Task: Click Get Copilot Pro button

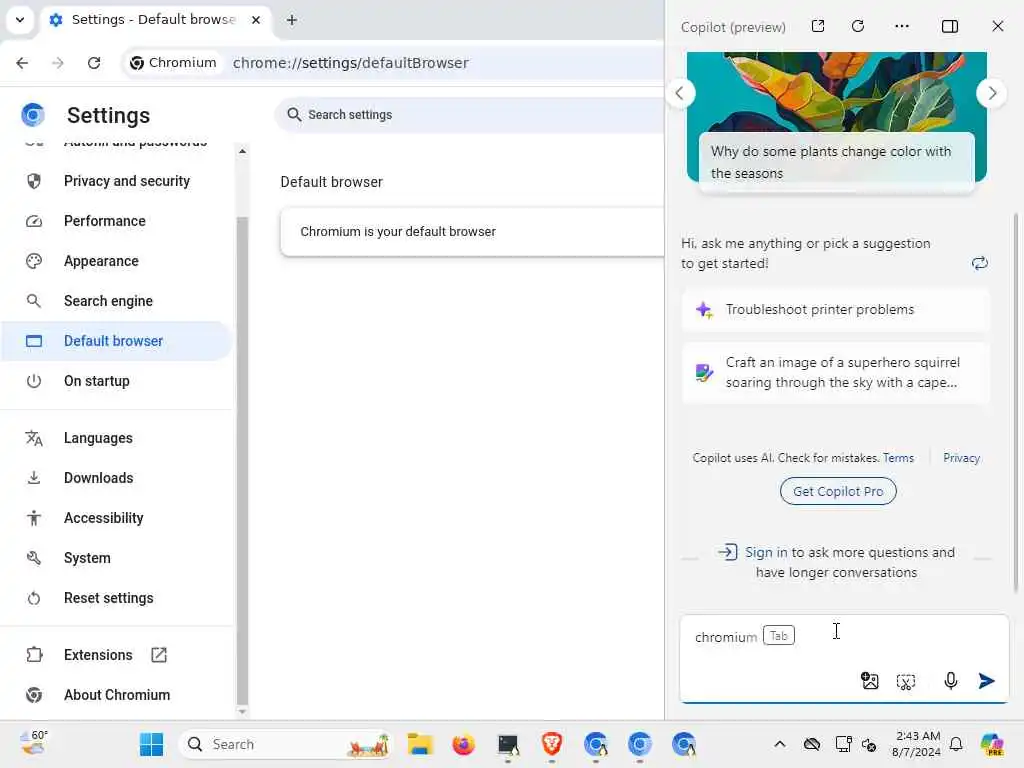Action: [838, 491]
